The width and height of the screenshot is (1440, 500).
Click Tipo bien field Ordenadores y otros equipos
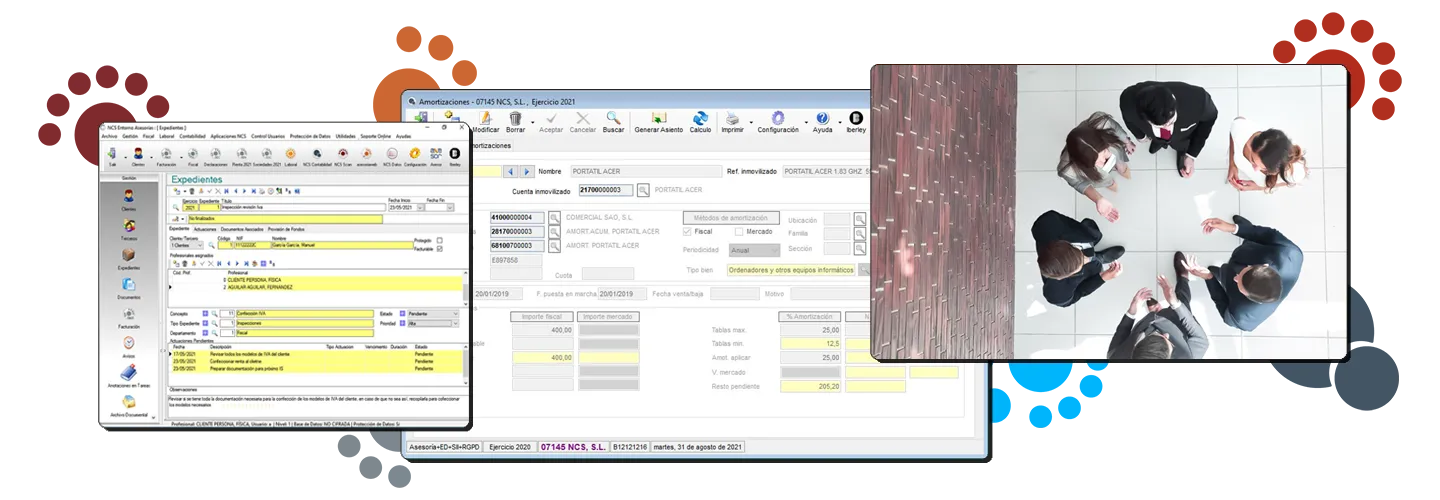(791, 270)
